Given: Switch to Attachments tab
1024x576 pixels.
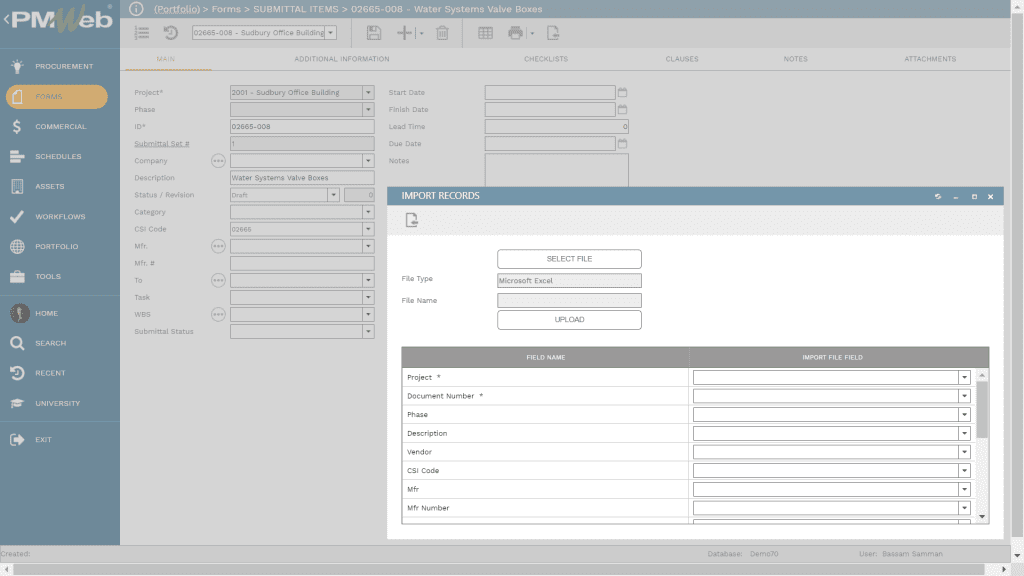Looking at the screenshot, I should click(x=930, y=59).
